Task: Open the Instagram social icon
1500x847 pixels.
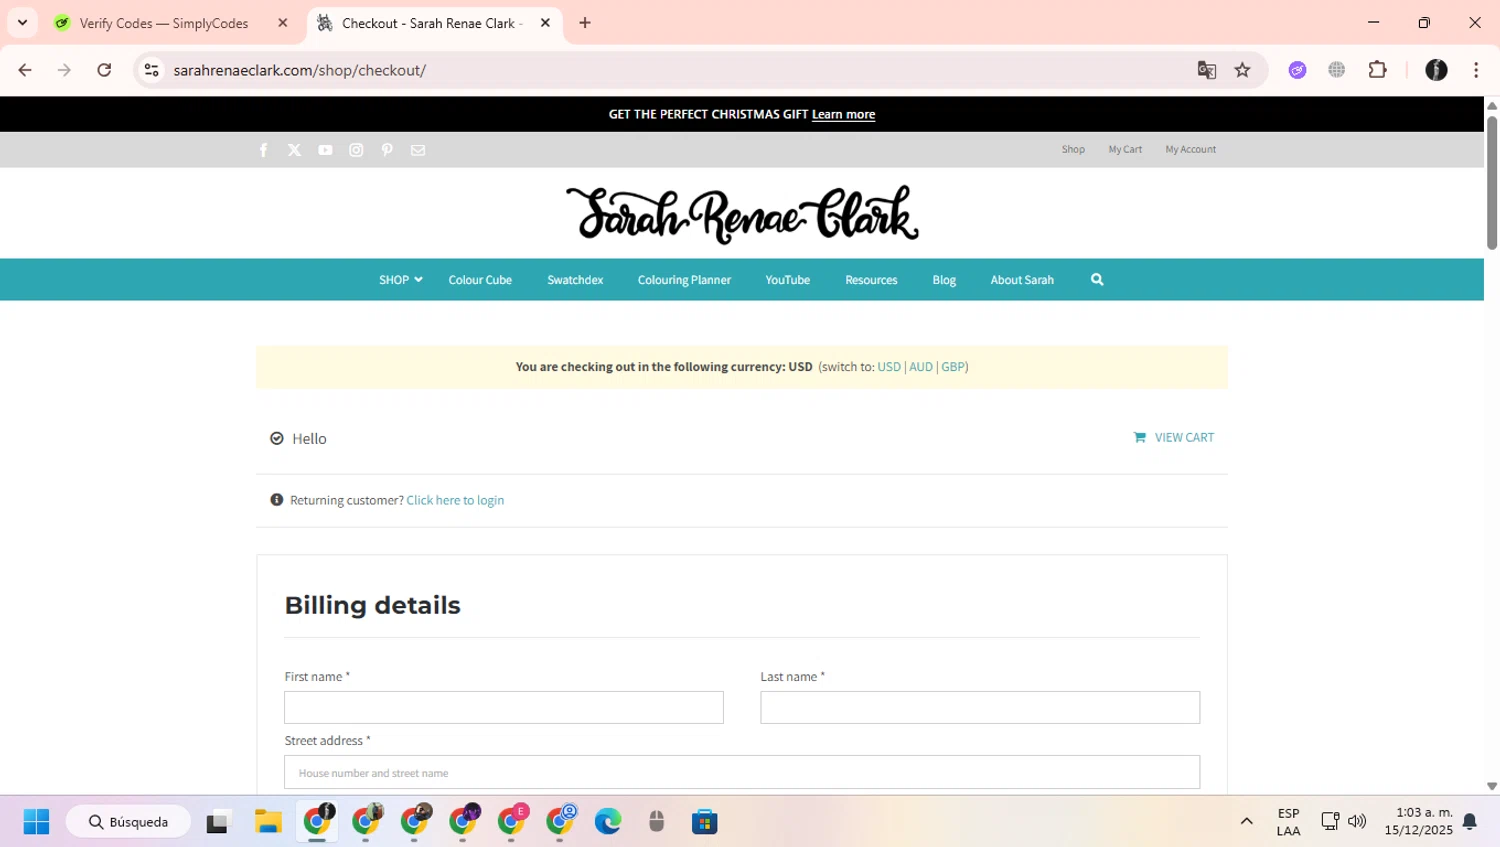Action: click(356, 150)
